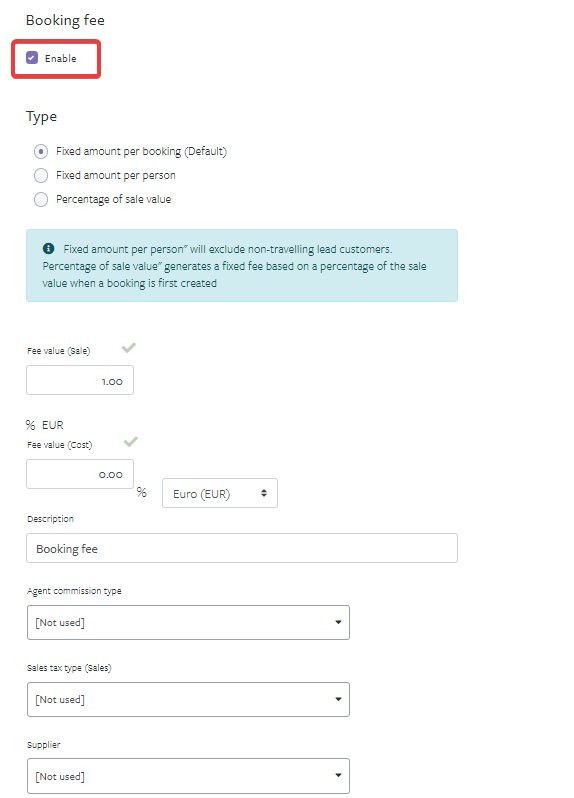
Task: Click the Fee value (Sale) input field
Action: [80, 380]
